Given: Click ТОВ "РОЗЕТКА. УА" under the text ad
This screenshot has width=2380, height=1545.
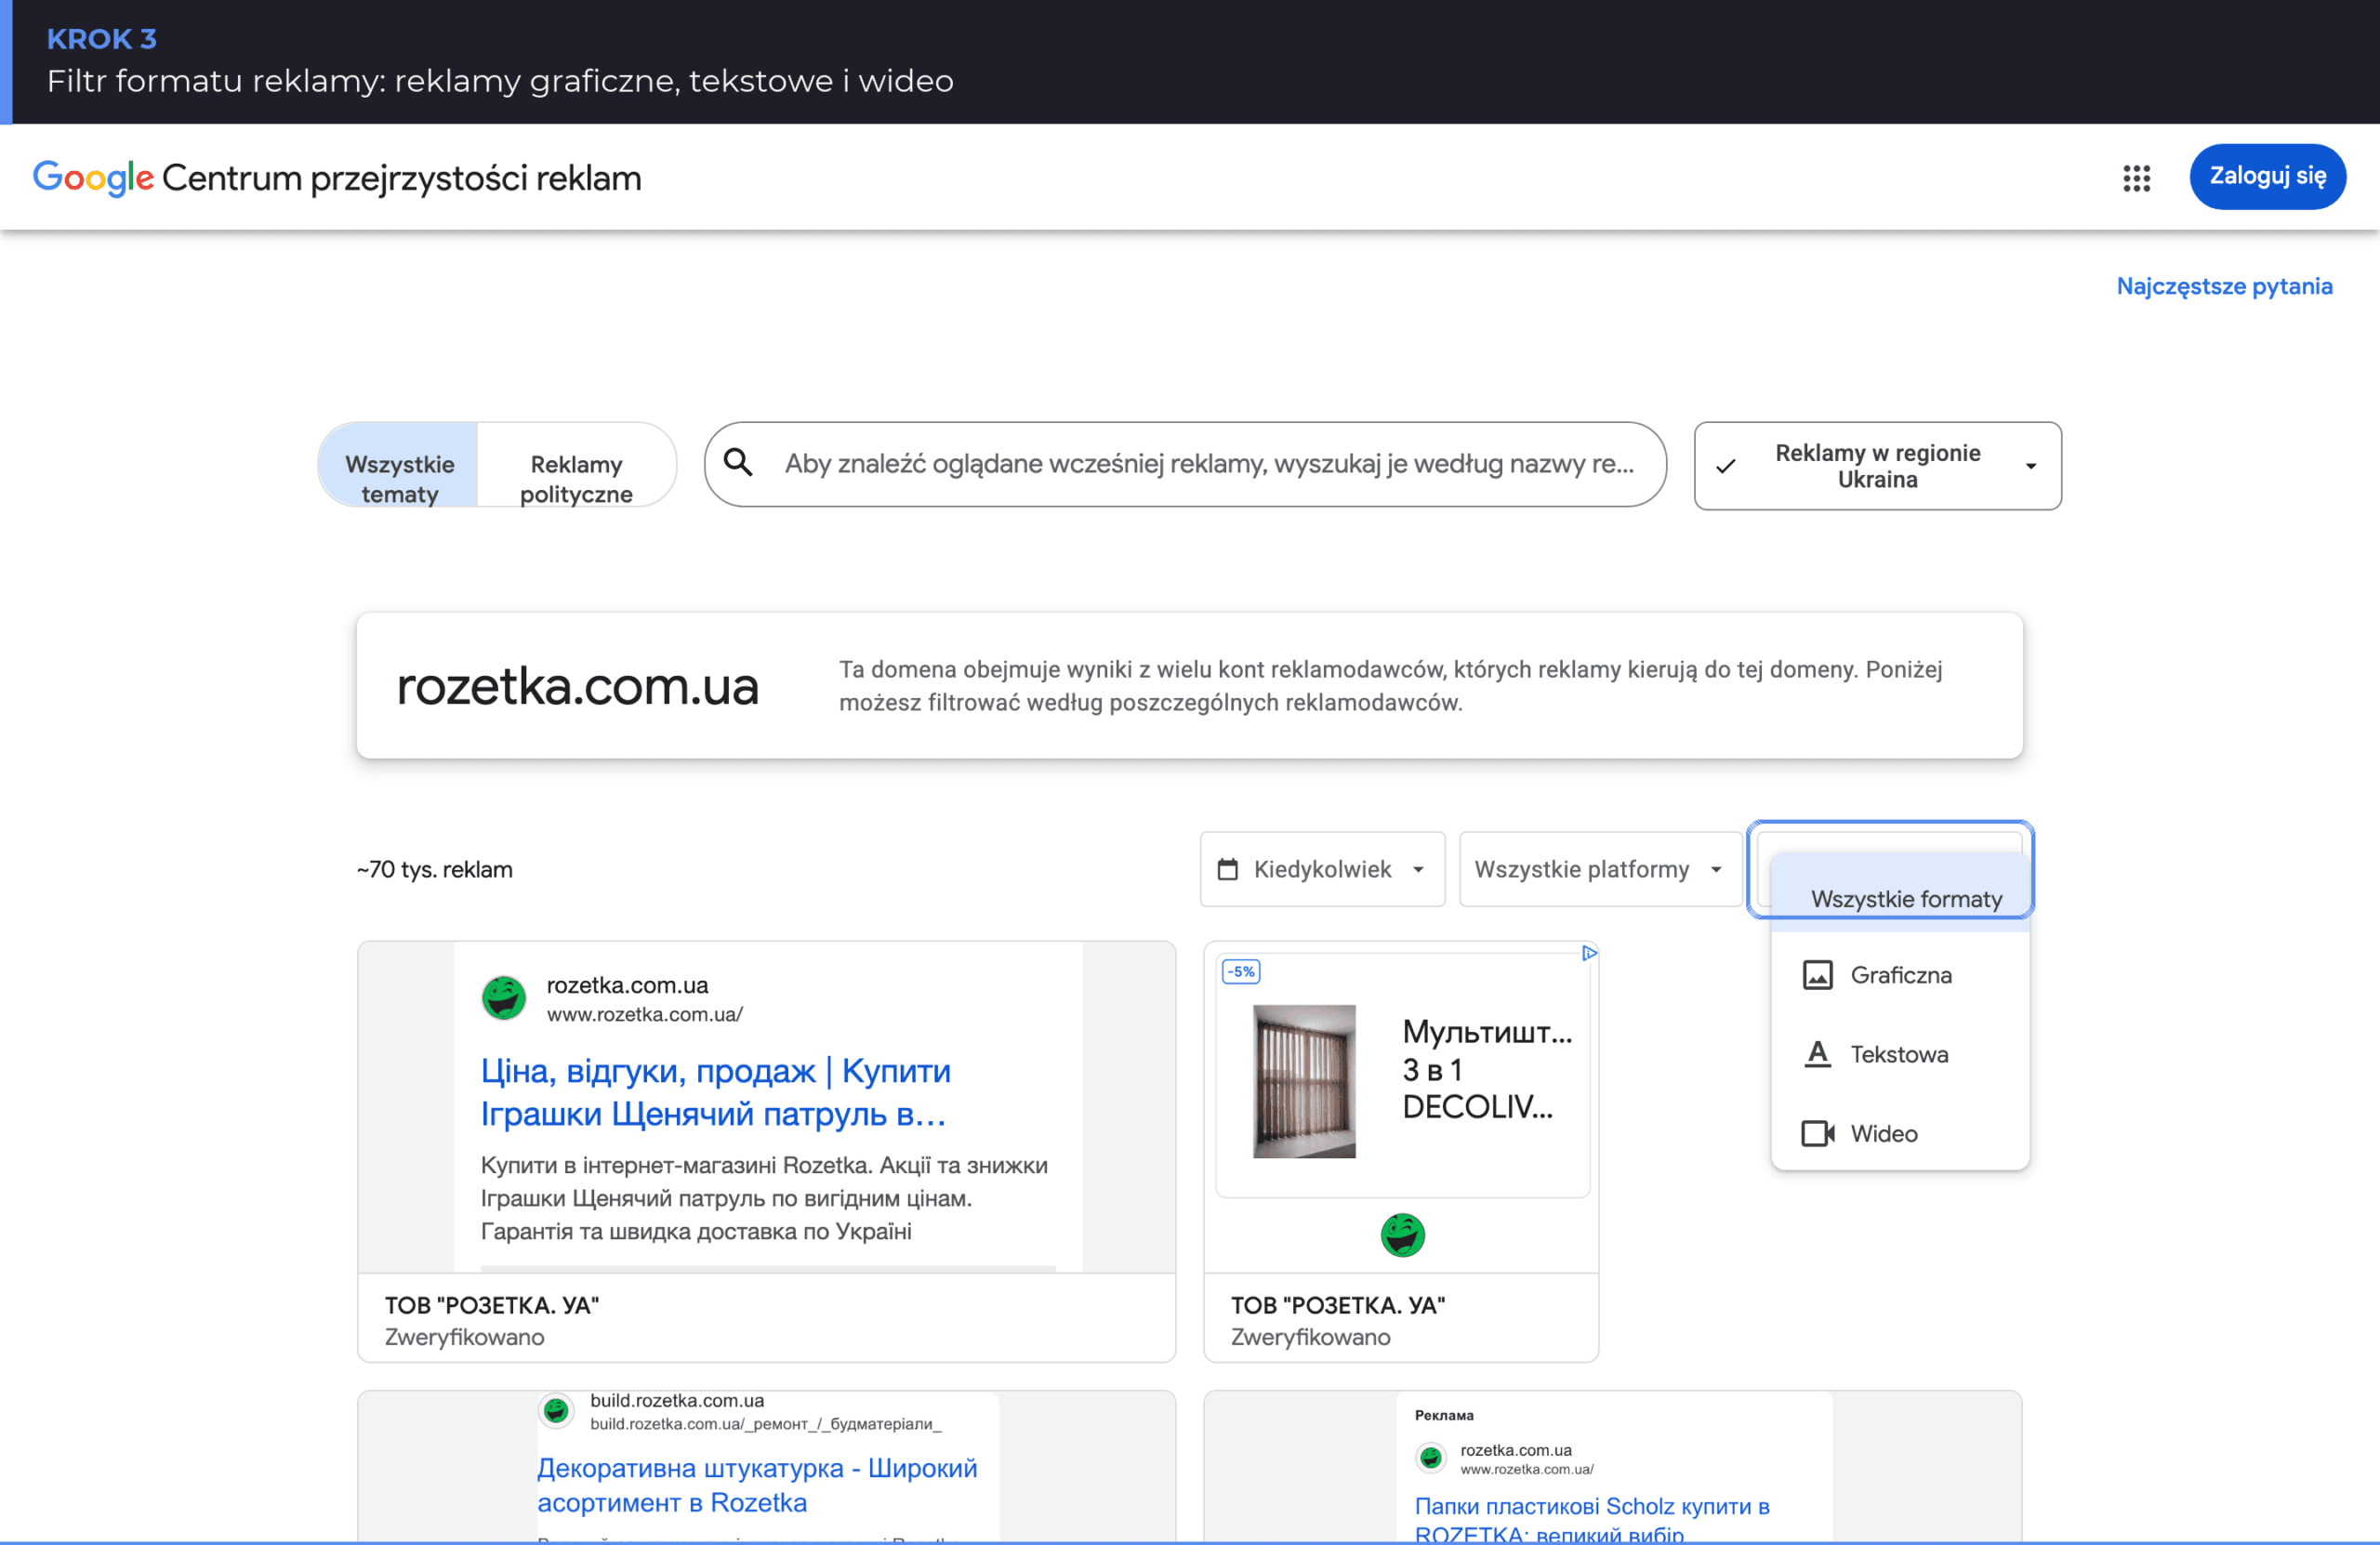Looking at the screenshot, I should click(x=492, y=1305).
